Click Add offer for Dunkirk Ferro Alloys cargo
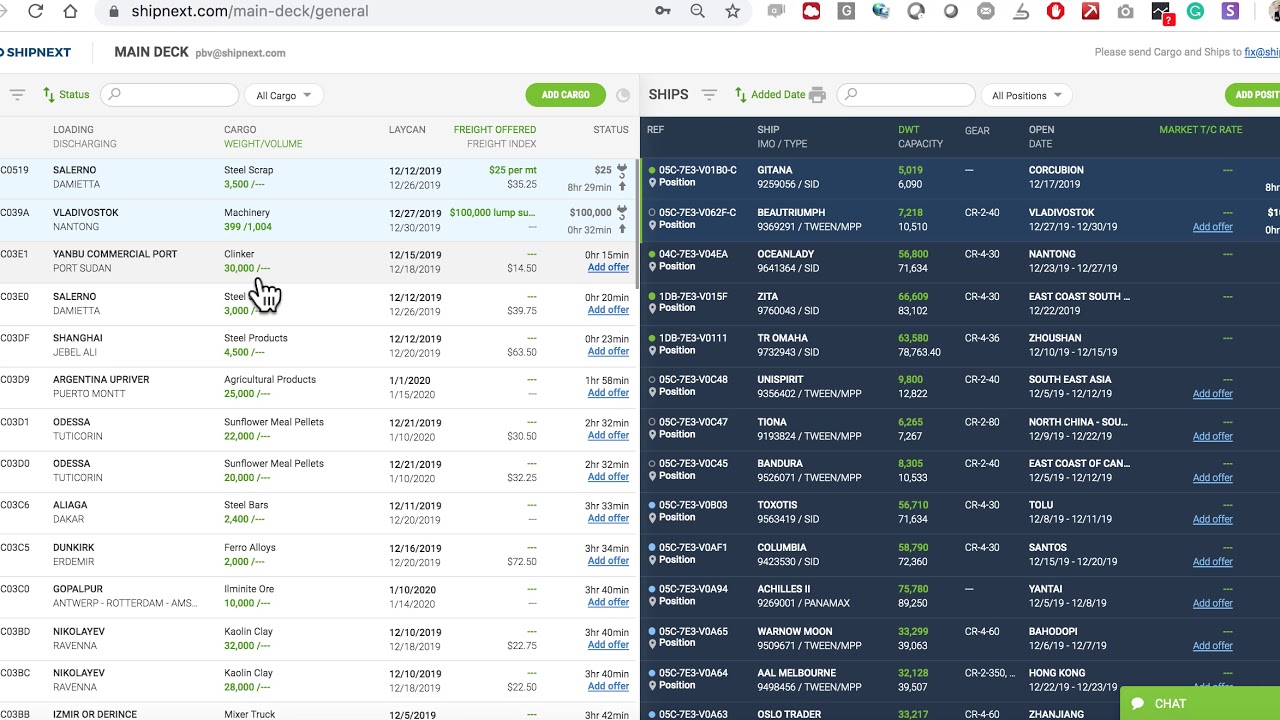The height and width of the screenshot is (720, 1280). 608,561
